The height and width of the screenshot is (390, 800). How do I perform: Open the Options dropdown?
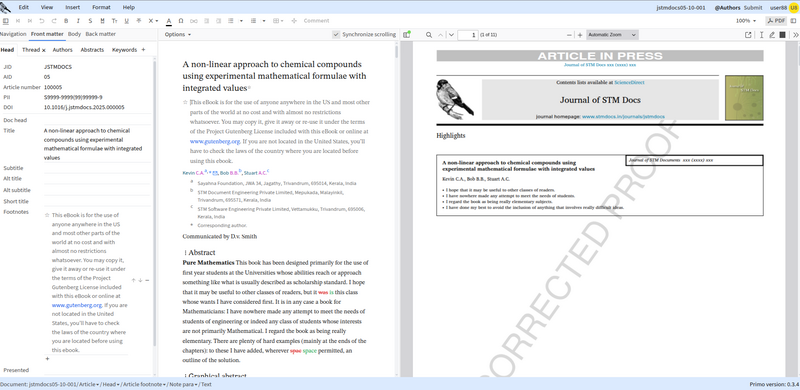click(x=178, y=34)
